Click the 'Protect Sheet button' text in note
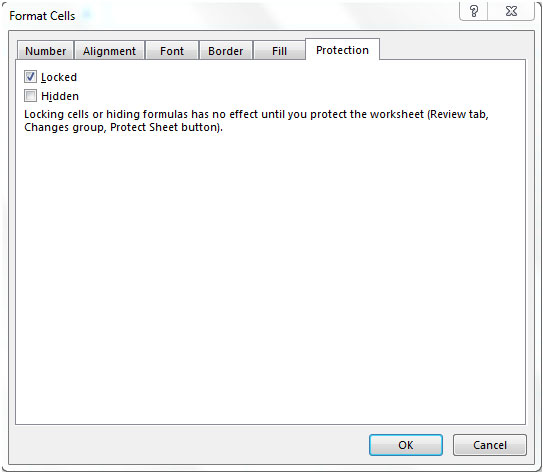 [x=163, y=127]
